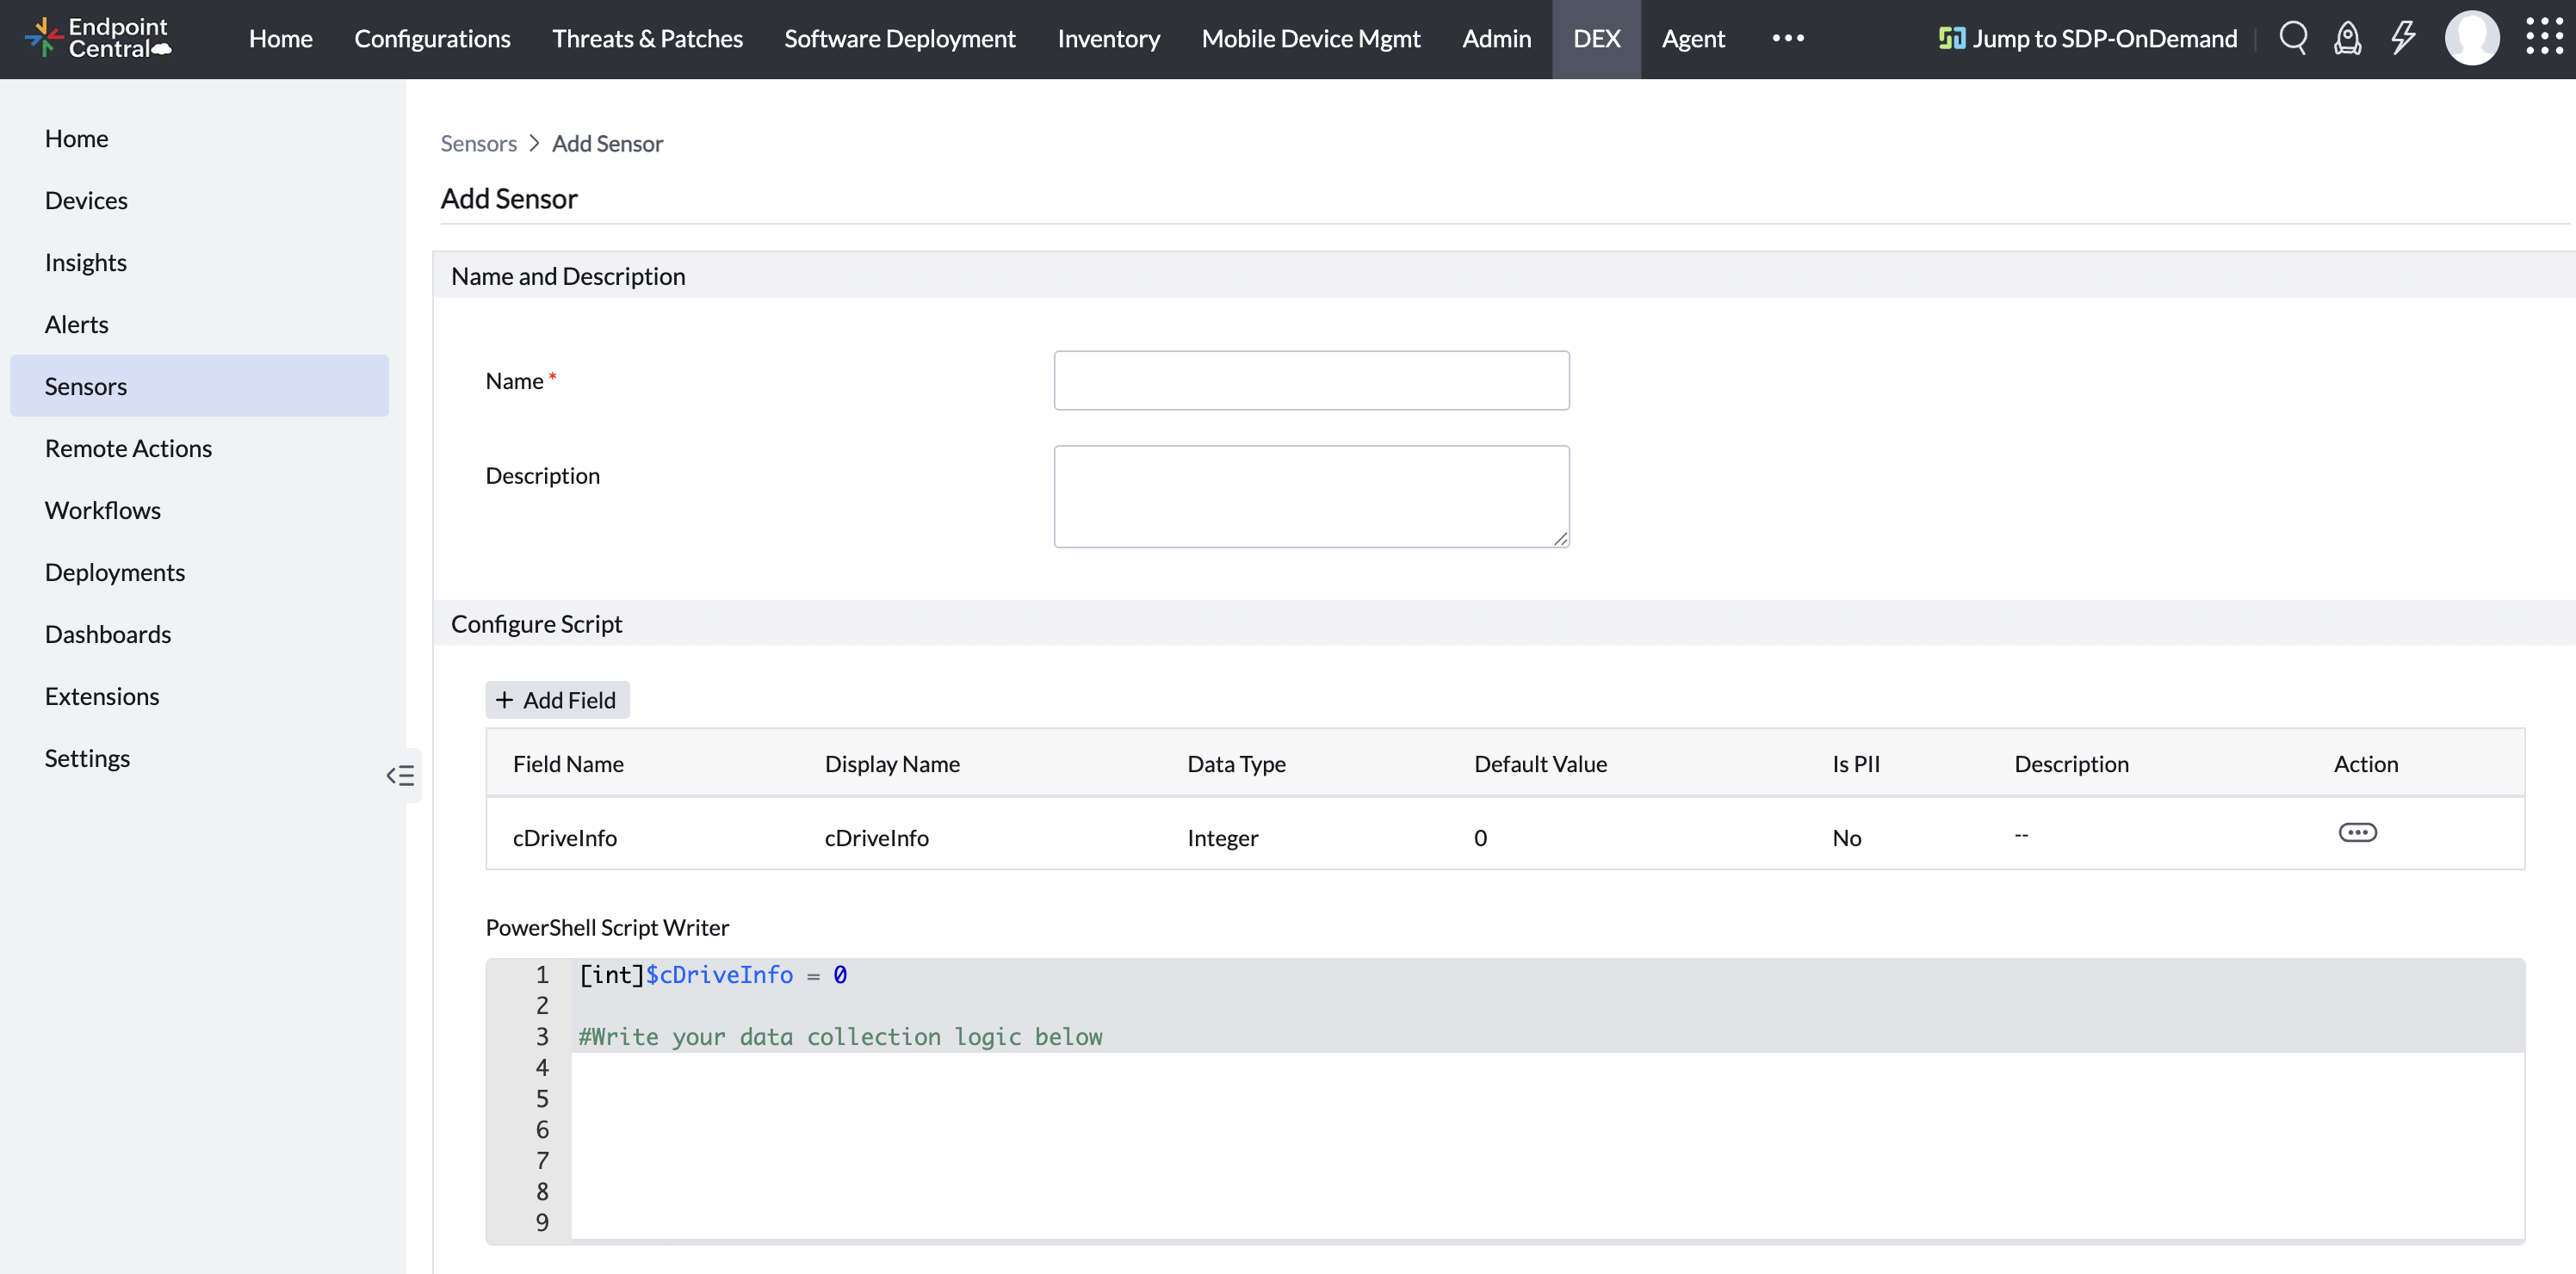Screen dimensions: 2576x1274
Task: Open the profile avatar menu
Action: pos(2472,38)
